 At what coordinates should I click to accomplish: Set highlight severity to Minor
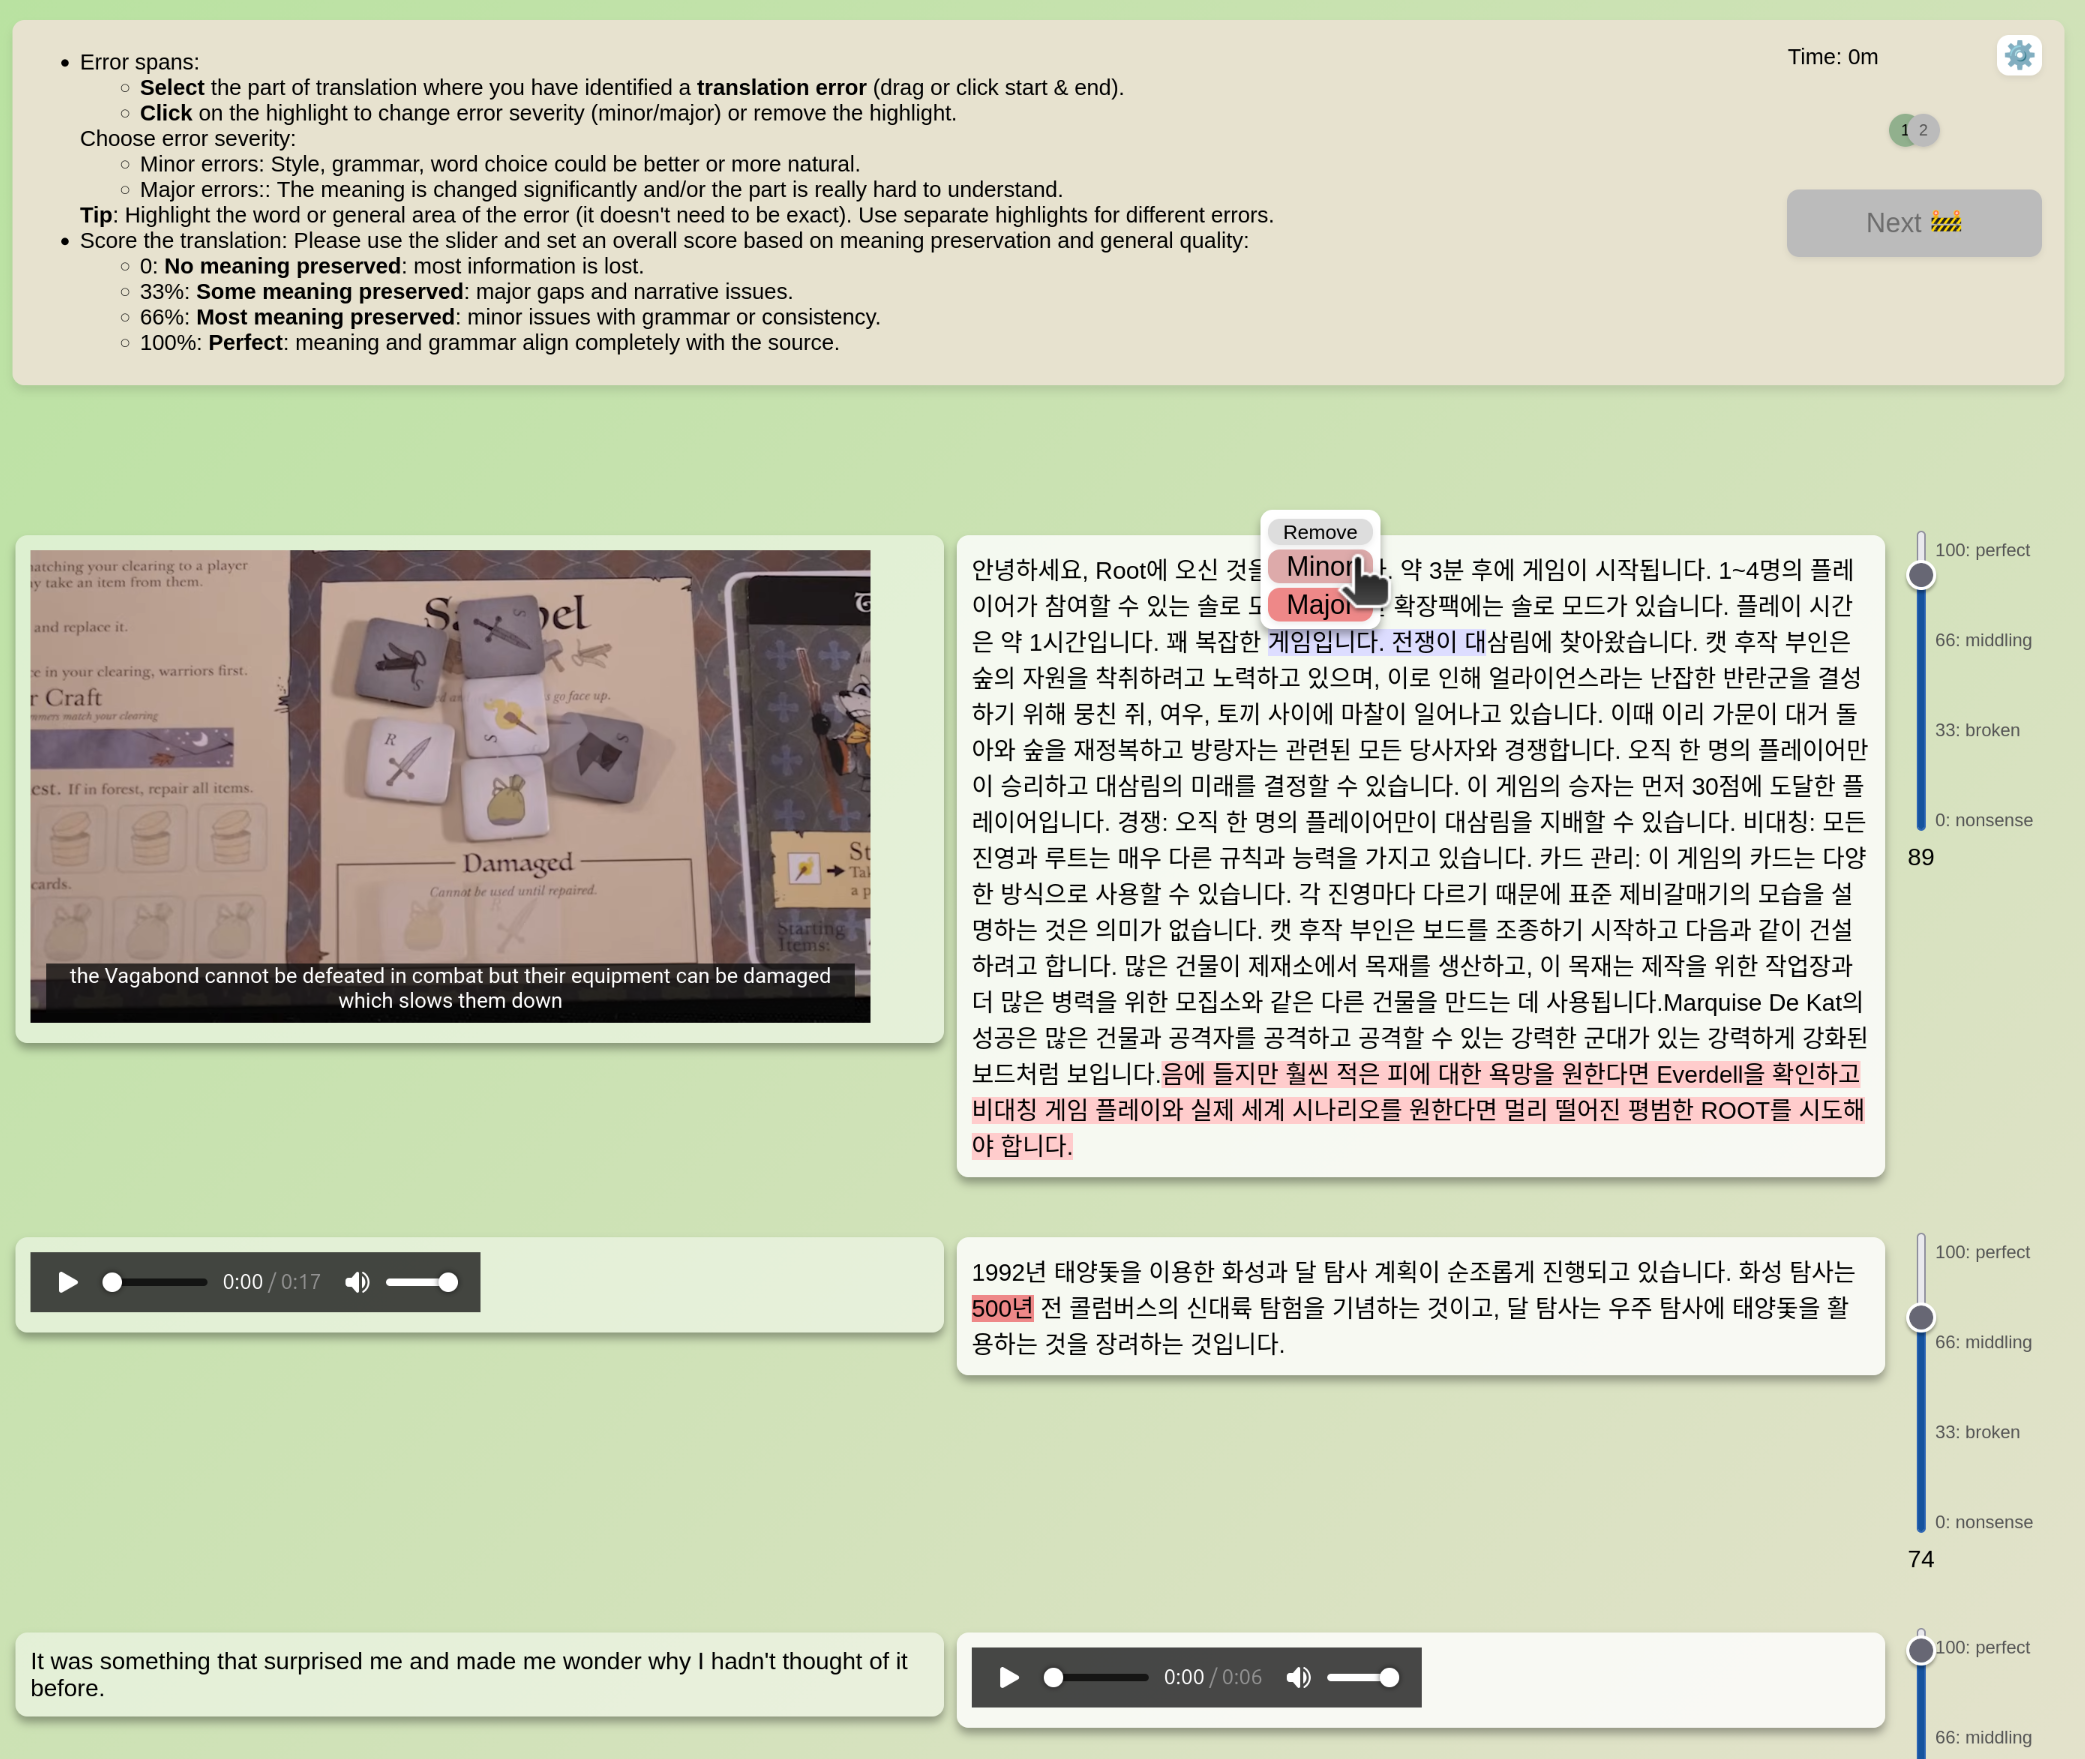[1316, 567]
